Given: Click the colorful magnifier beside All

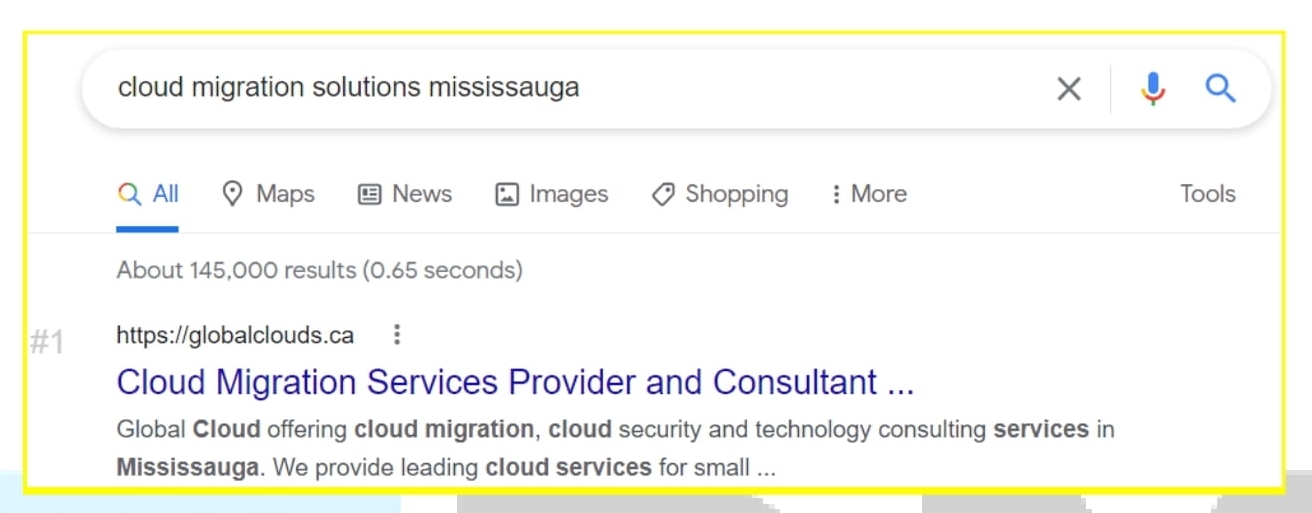Looking at the screenshot, I should point(129,194).
